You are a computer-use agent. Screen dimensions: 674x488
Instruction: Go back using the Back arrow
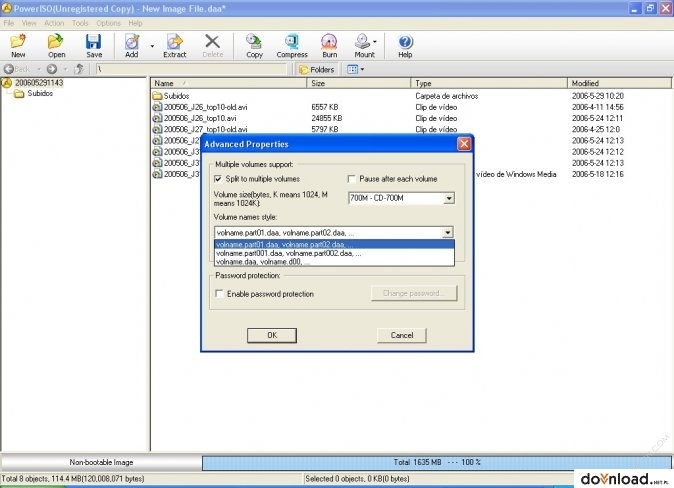tap(17, 69)
